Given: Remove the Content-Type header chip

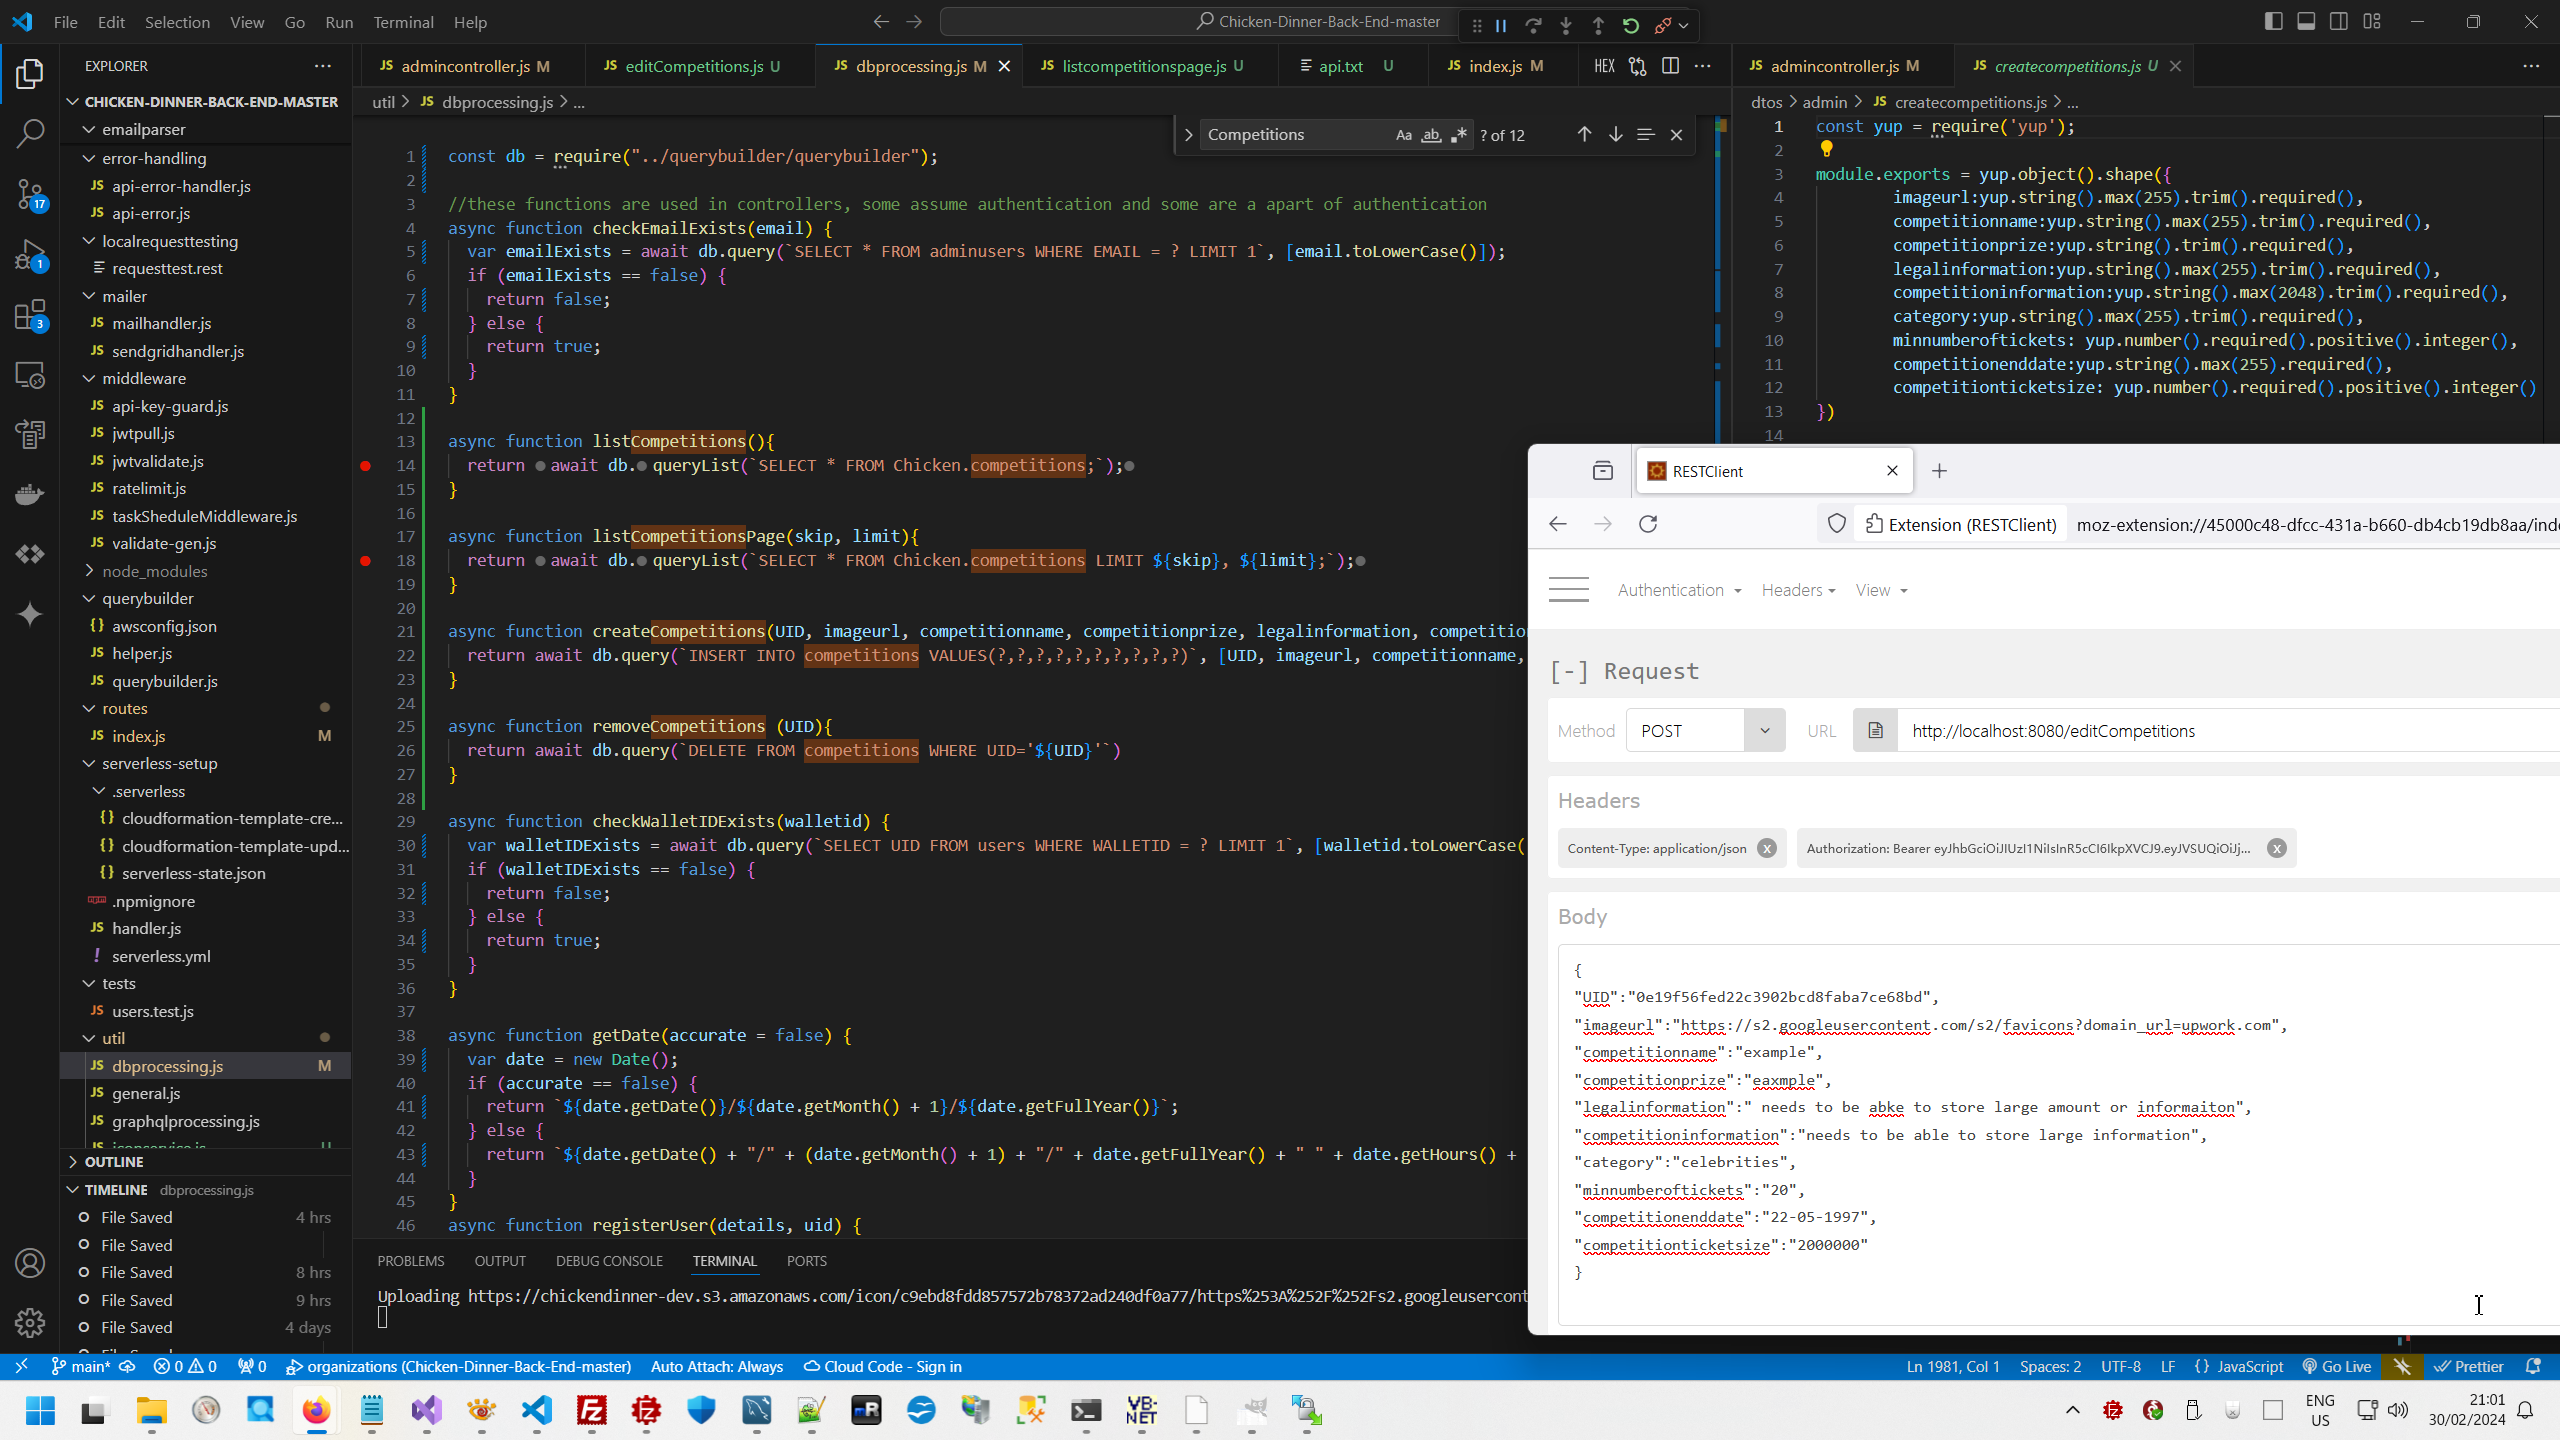Looking at the screenshot, I should (x=1767, y=849).
